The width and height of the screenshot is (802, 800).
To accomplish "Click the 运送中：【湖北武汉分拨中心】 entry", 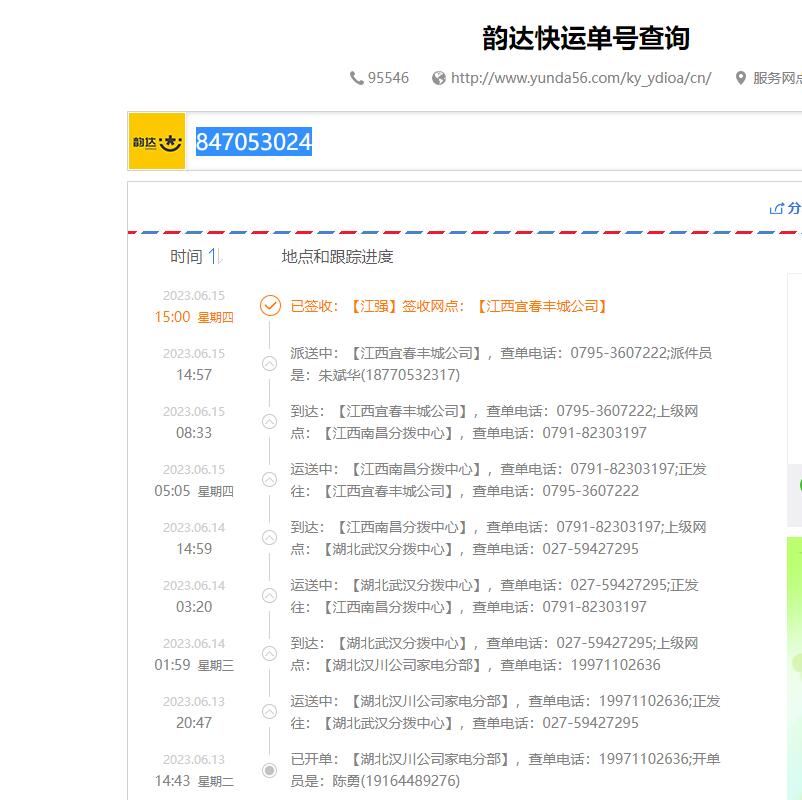I will click(495, 596).
